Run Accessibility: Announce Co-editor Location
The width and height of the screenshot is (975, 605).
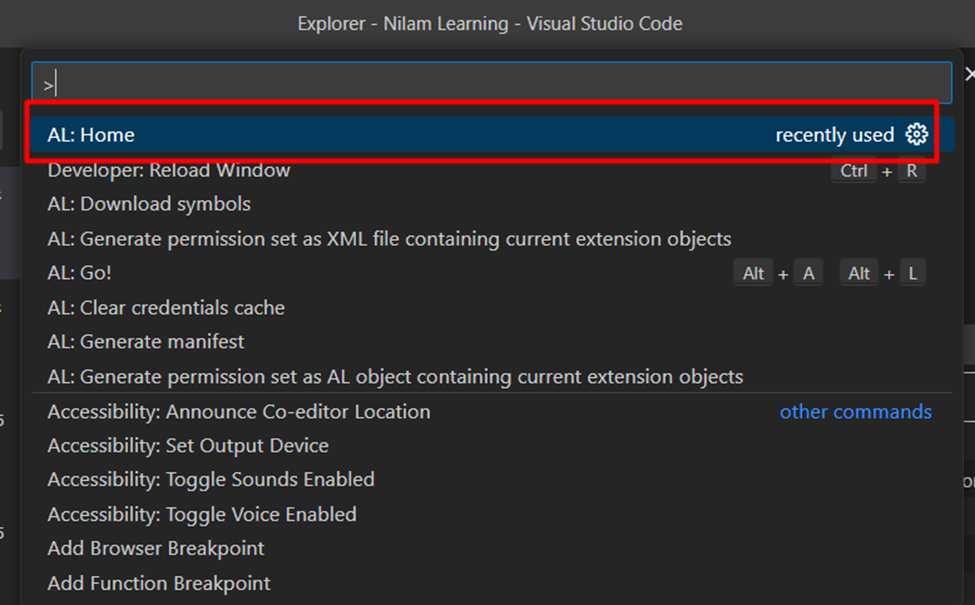pos(492,412)
